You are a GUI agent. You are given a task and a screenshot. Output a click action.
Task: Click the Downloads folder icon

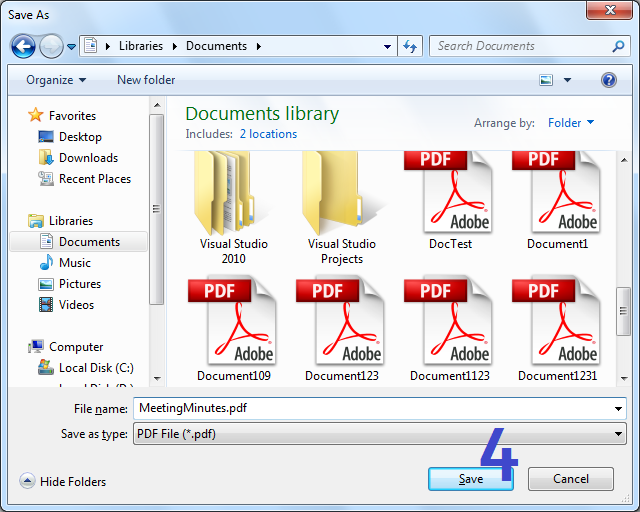46,157
